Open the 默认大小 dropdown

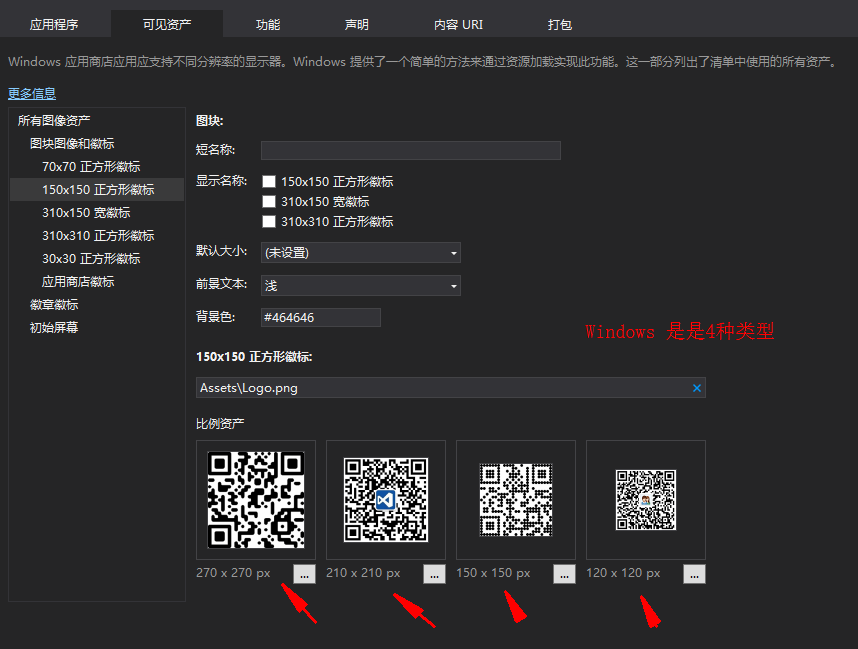361,253
